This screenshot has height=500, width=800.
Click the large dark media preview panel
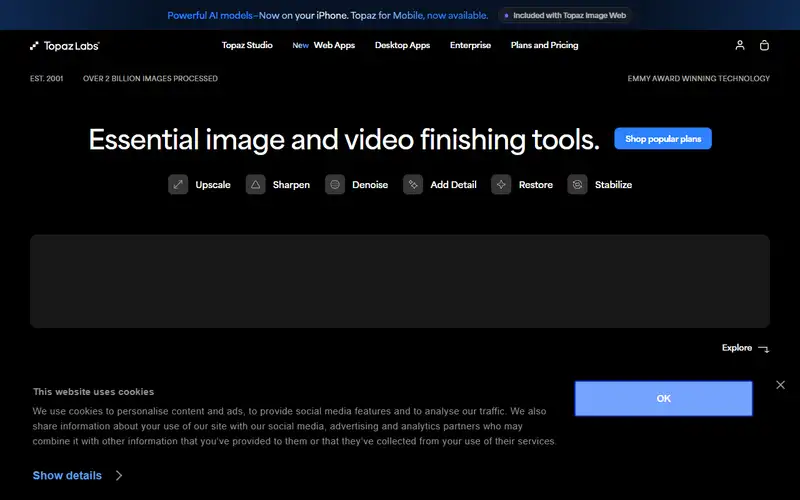pyautogui.click(x=399, y=281)
